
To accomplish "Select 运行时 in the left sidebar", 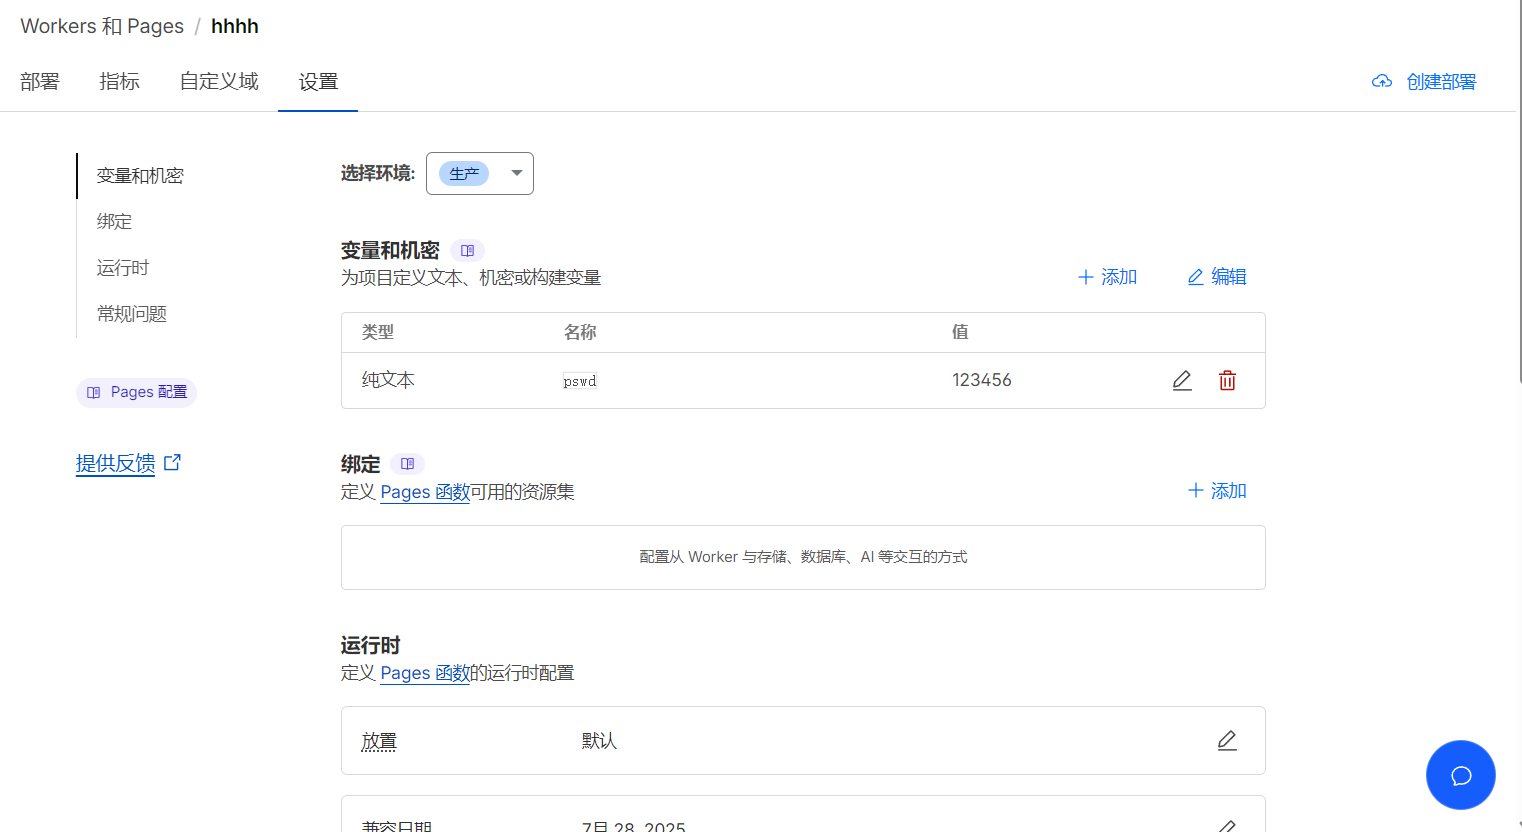I will pos(123,268).
